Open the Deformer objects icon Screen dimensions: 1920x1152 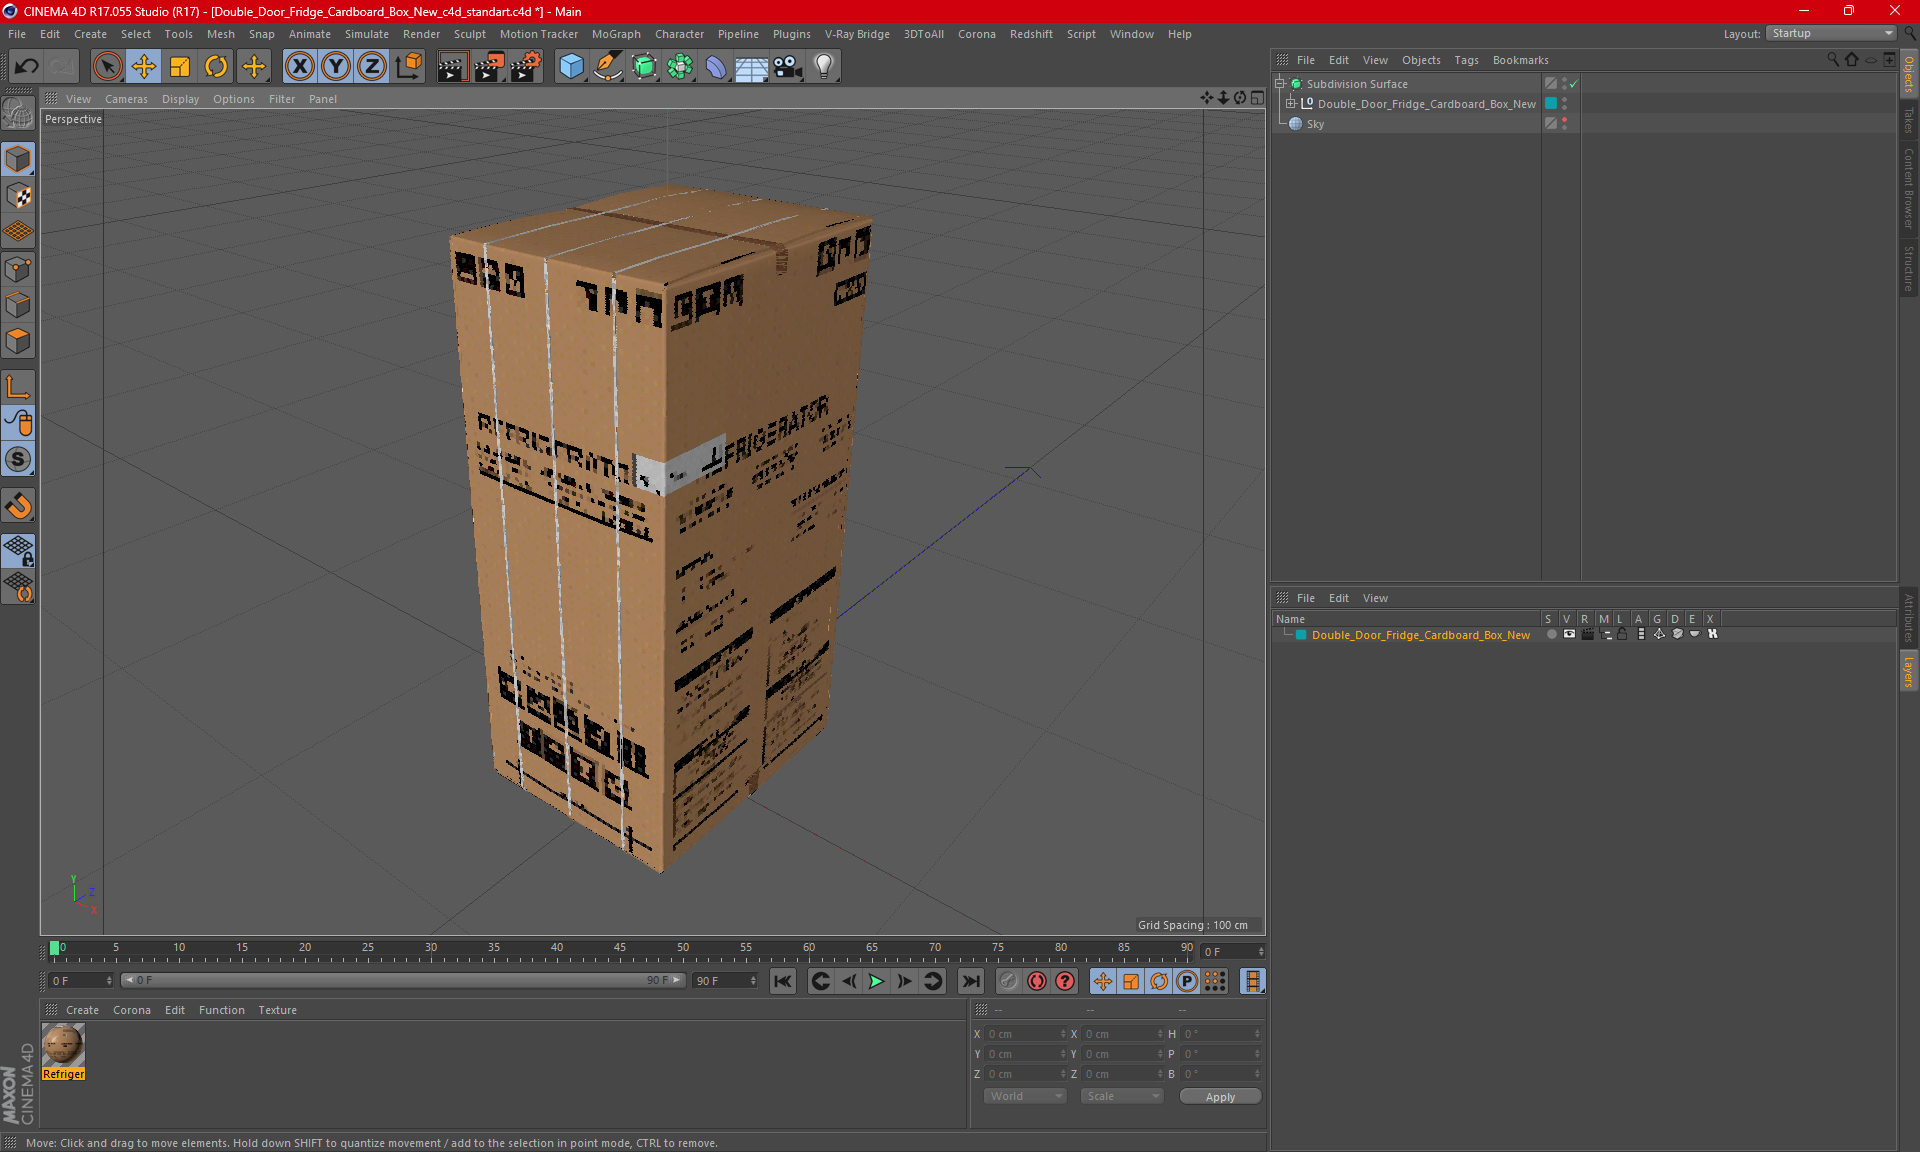pos(716,67)
